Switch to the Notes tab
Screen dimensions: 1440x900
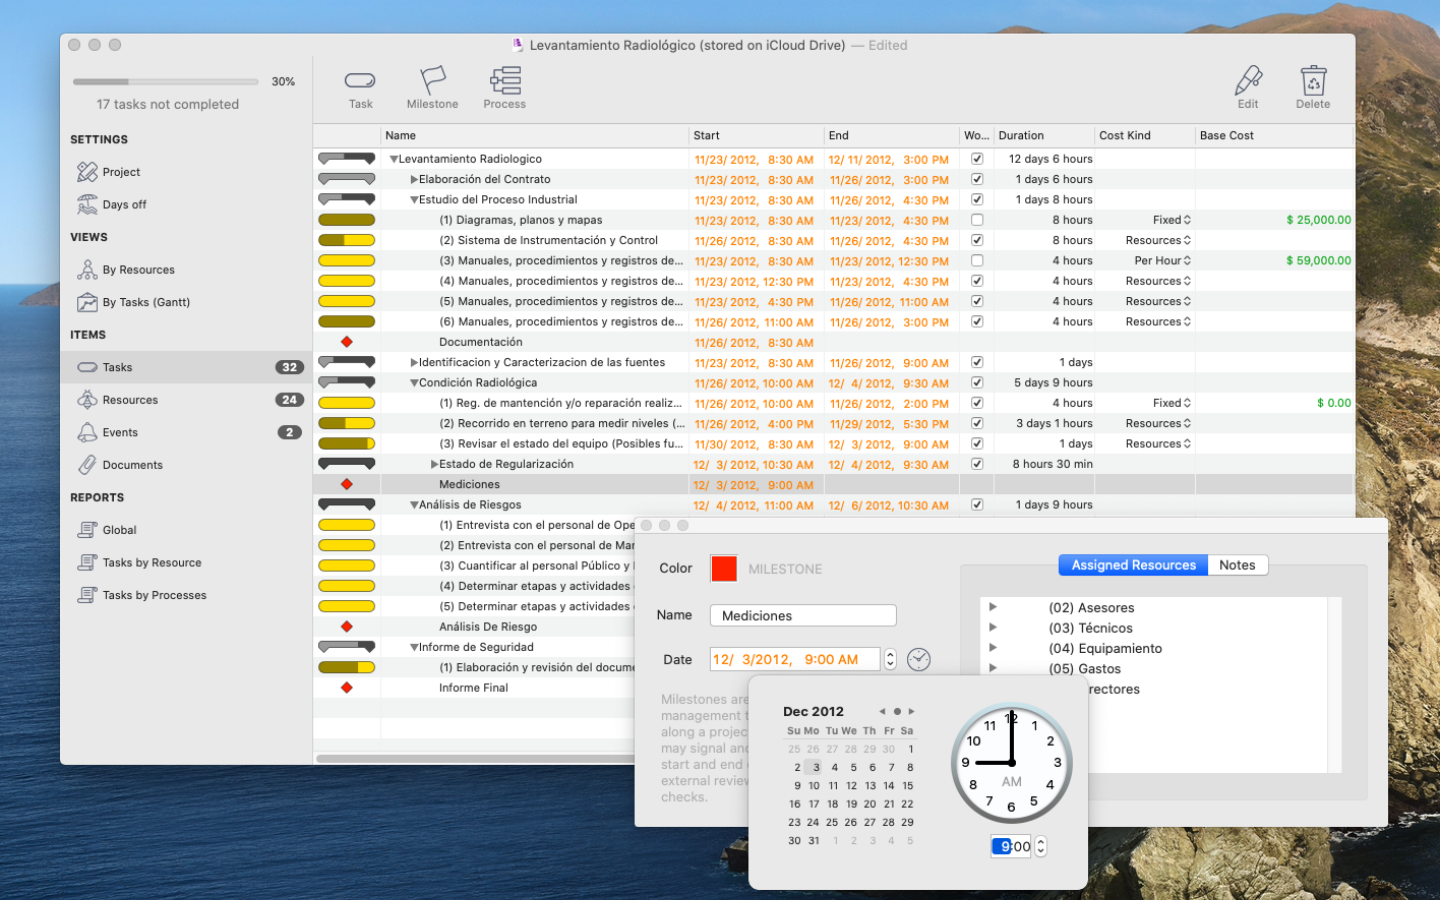click(x=1237, y=565)
